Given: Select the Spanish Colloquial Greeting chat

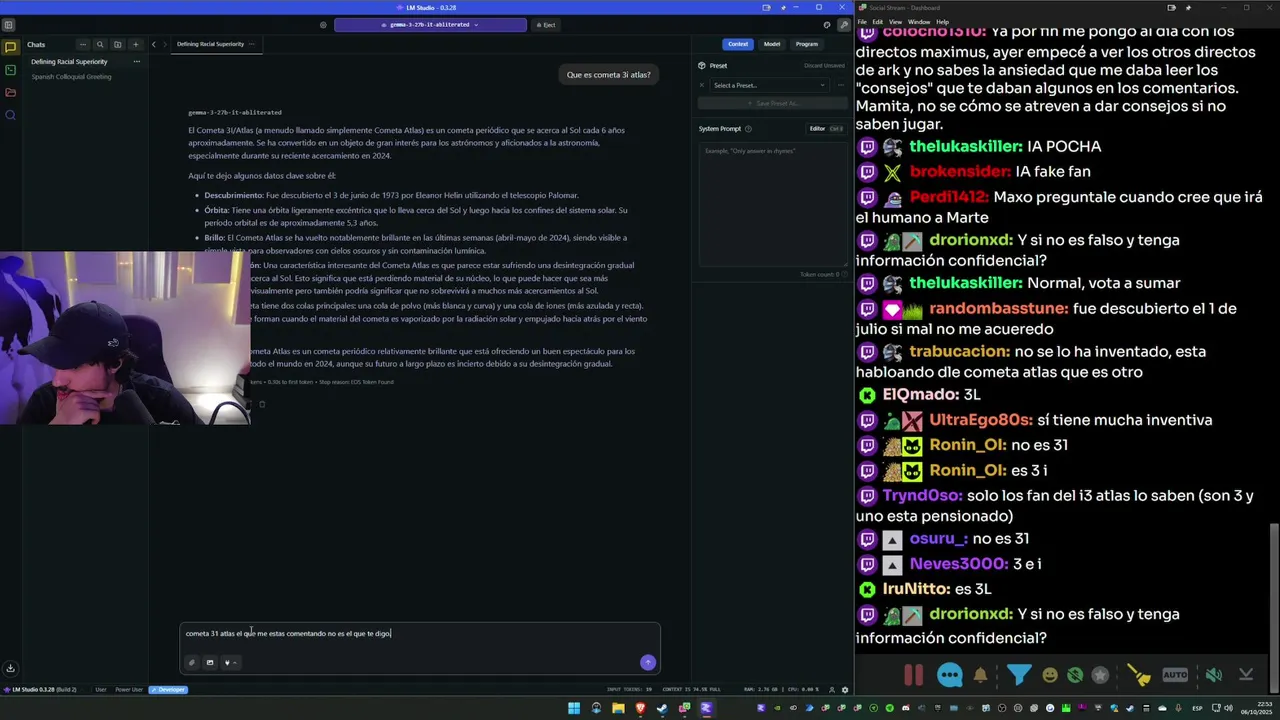Looking at the screenshot, I should click(x=71, y=77).
